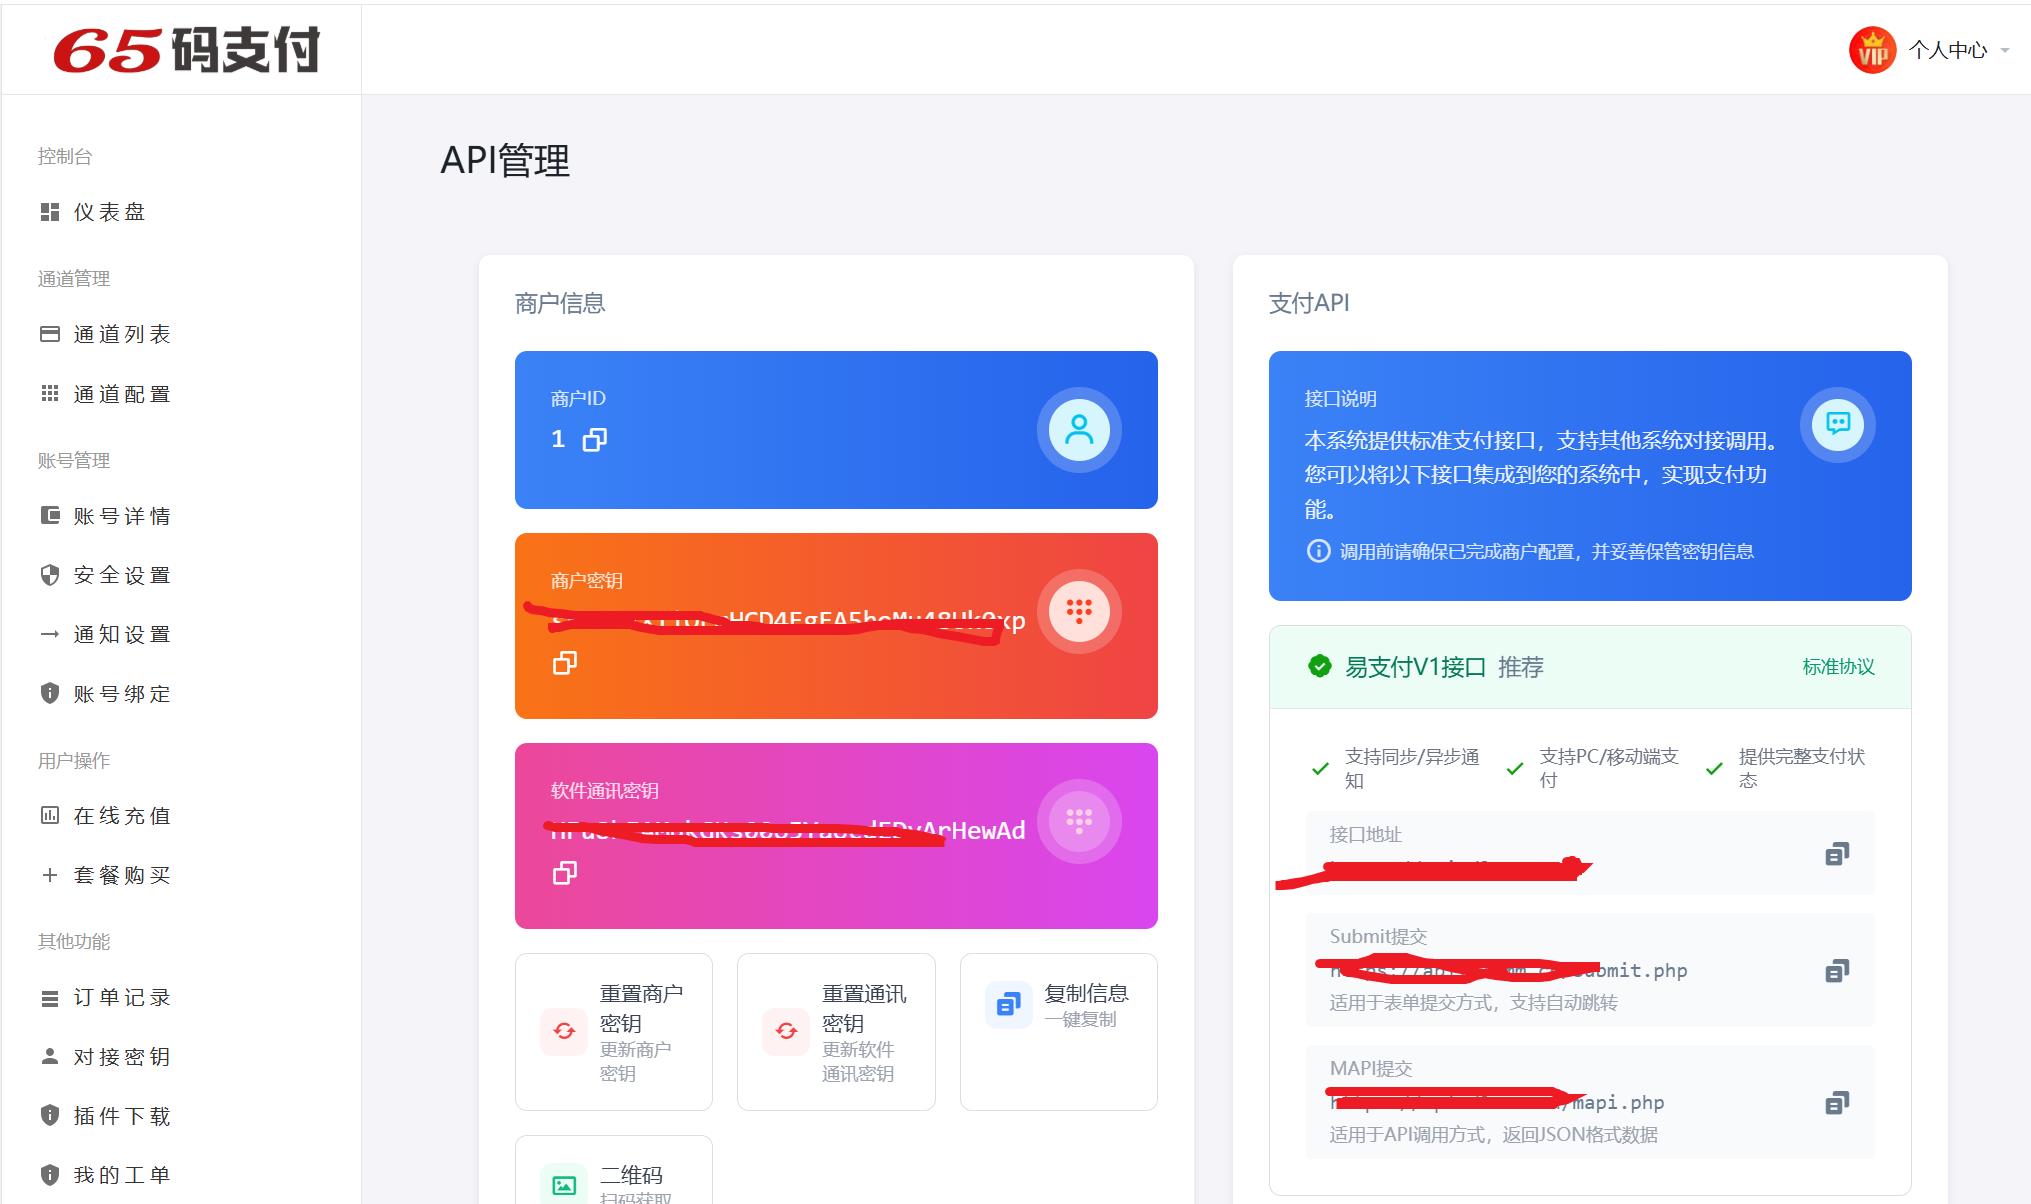The width and height of the screenshot is (2031, 1204).
Task: Click the merchant ID user avatar icon
Action: tap(1078, 430)
